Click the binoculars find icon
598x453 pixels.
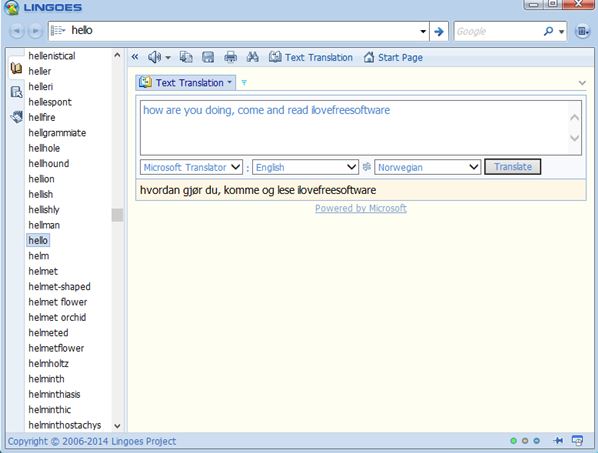pyautogui.click(x=252, y=57)
